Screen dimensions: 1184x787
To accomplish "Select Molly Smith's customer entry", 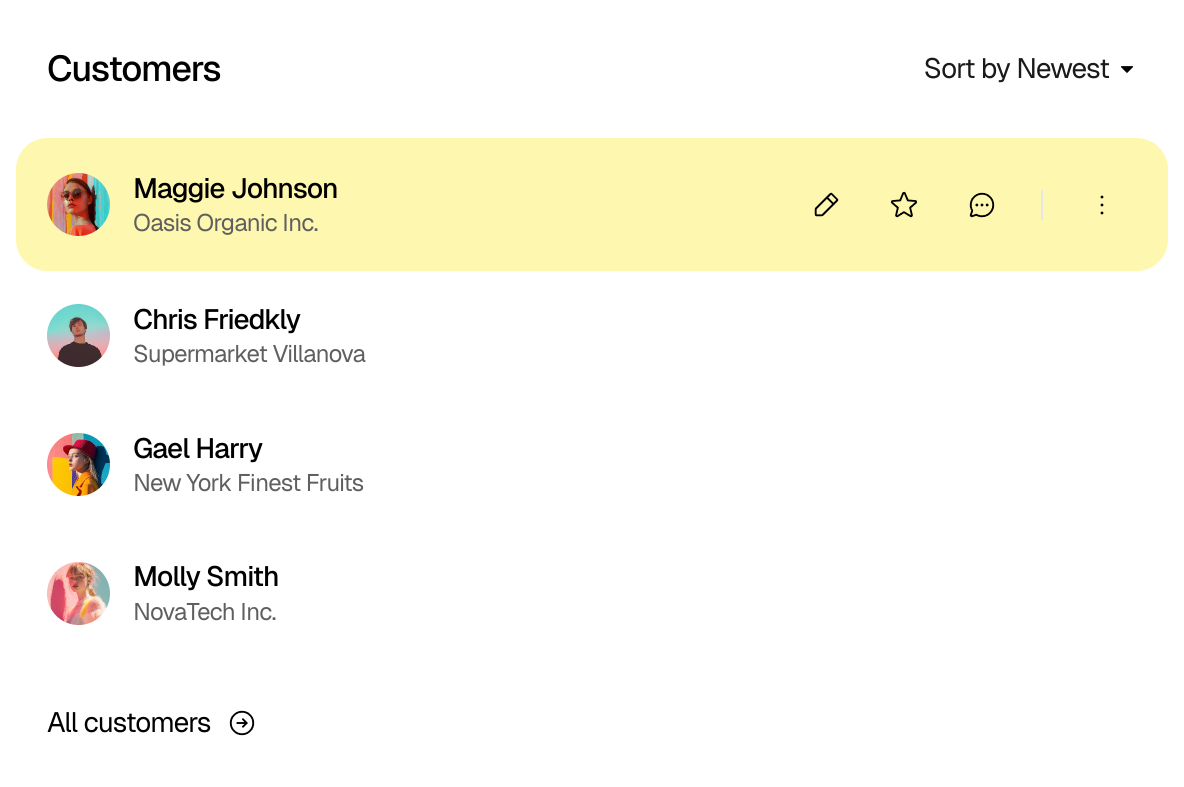I will tap(205, 577).
